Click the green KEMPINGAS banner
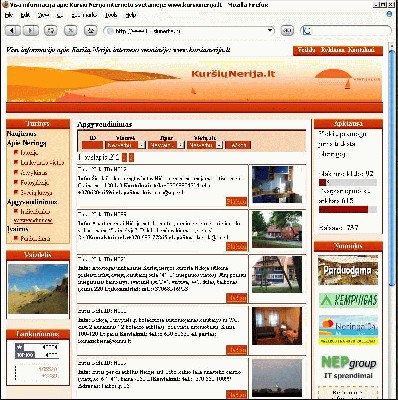 [x=348, y=300]
